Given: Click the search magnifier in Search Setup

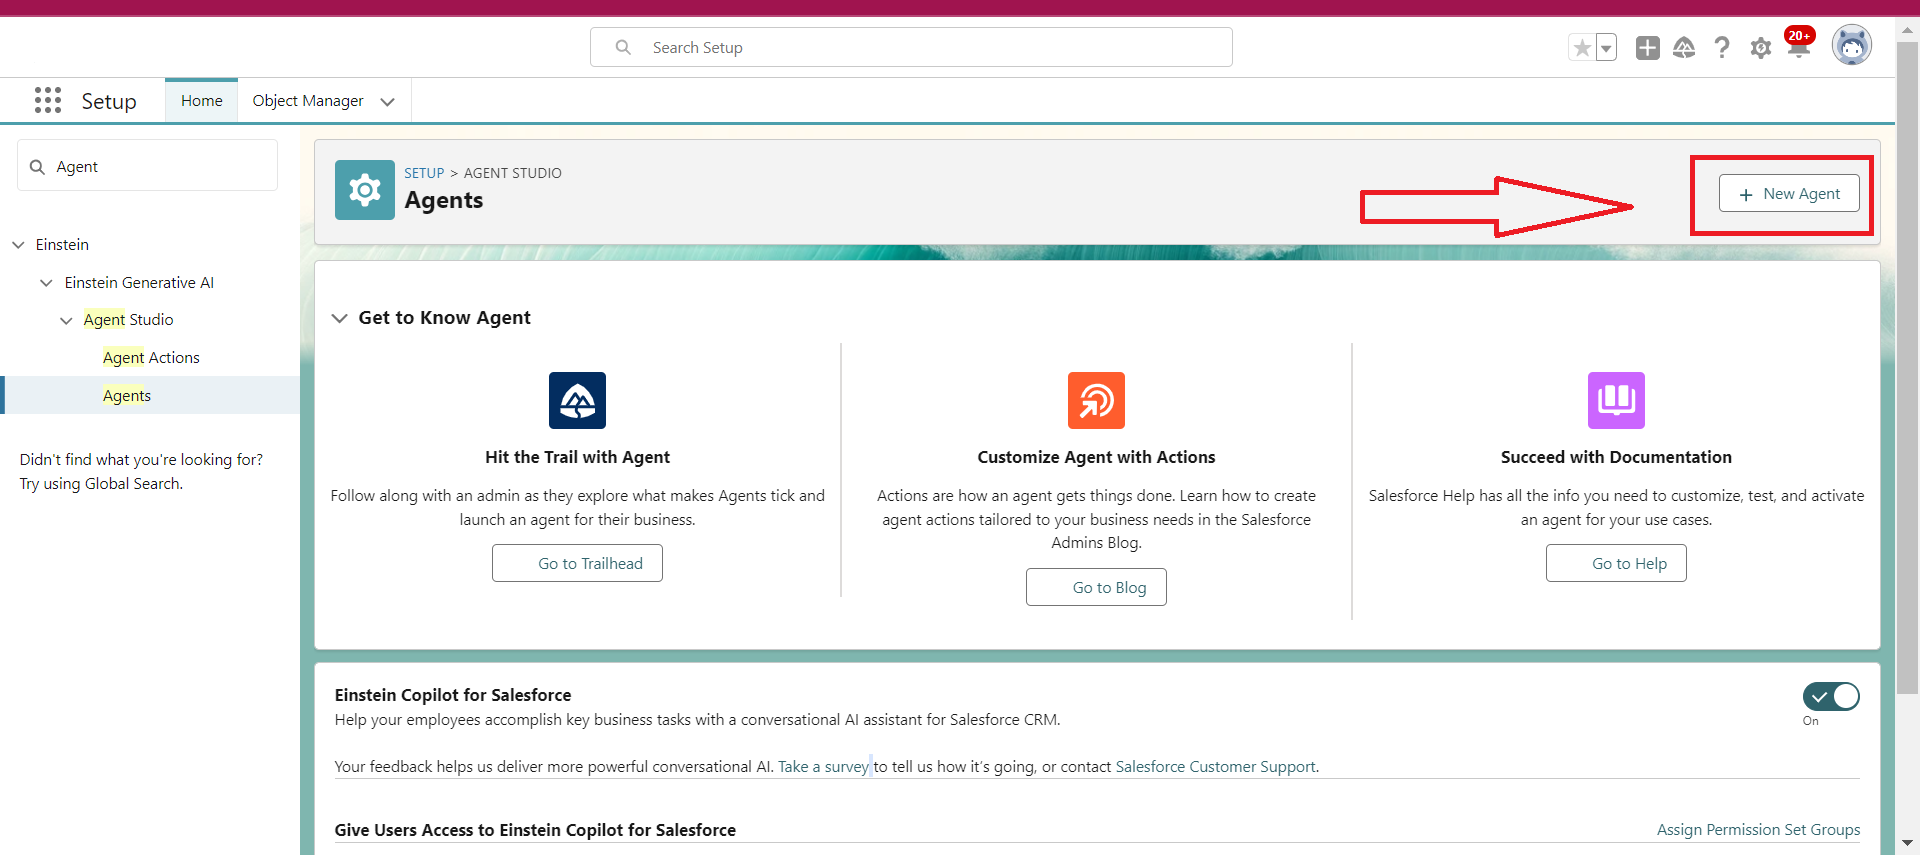Looking at the screenshot, I should click(x=623, y=47).
